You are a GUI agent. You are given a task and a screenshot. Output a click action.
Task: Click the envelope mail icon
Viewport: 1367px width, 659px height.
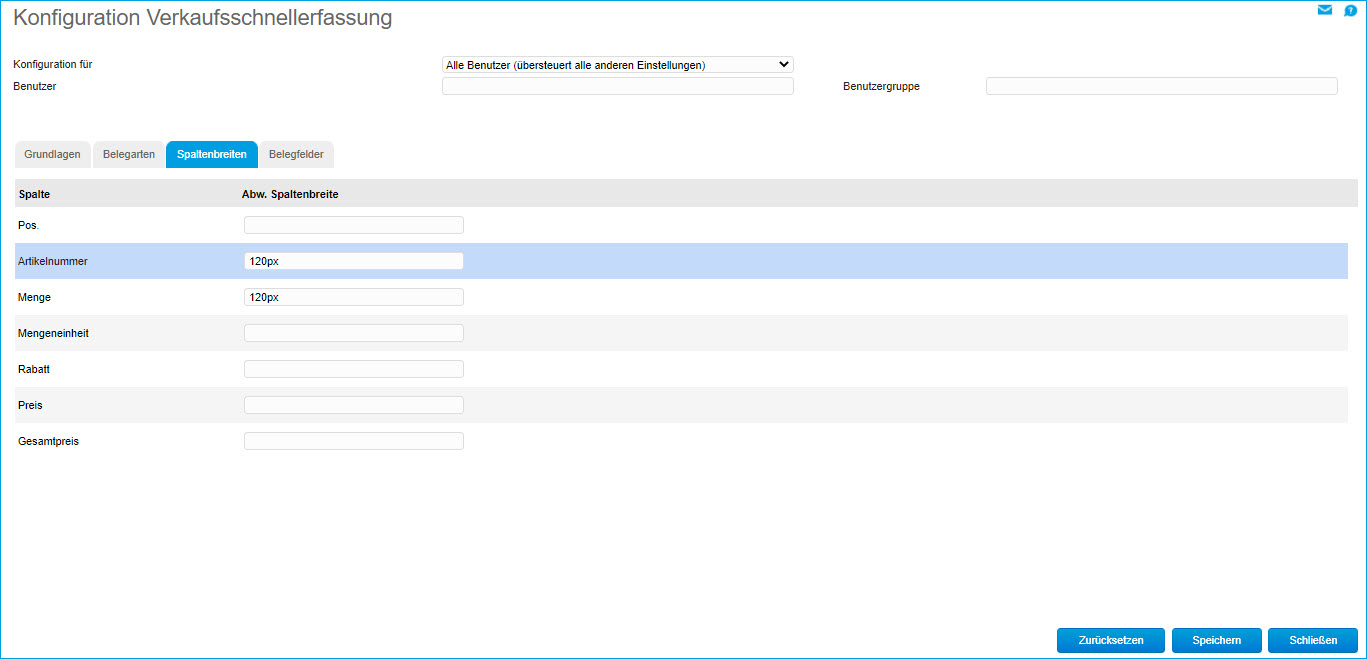[1325, 11]
